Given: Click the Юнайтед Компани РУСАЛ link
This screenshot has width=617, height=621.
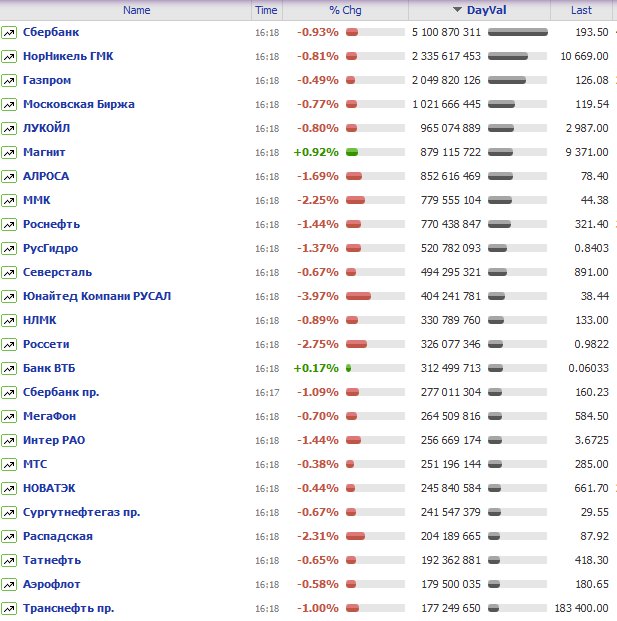Looking at the screenshot, I should 97,296.
